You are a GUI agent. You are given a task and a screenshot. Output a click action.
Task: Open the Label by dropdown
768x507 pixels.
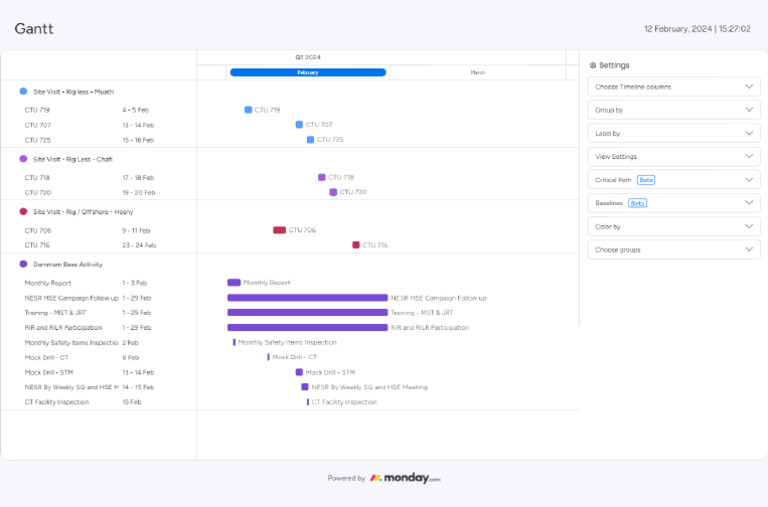tap(674, 133)
